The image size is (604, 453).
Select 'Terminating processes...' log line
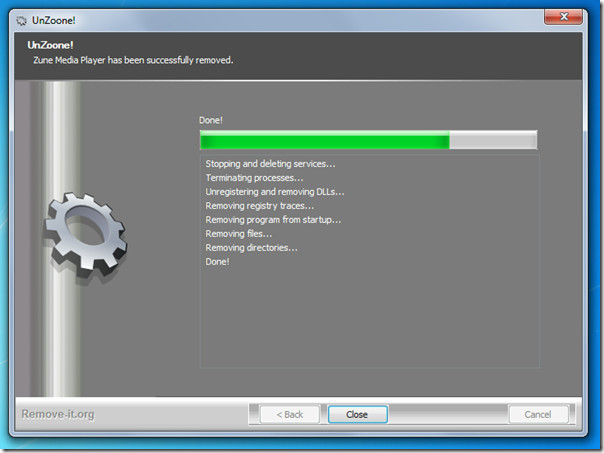[x=254, y=178]
